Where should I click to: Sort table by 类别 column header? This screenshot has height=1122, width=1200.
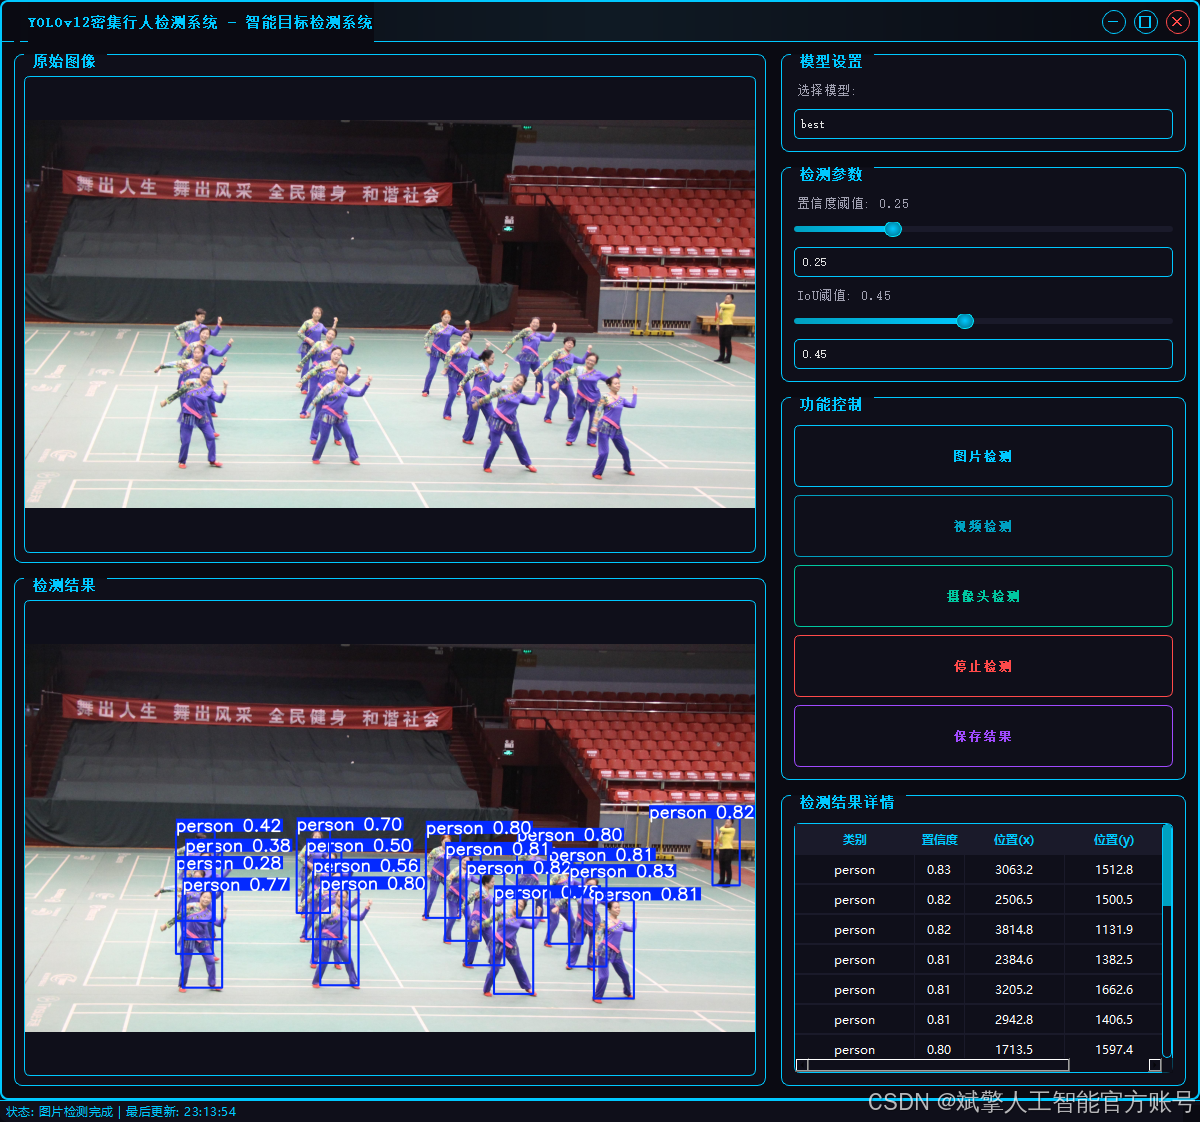tap(855, 840)
